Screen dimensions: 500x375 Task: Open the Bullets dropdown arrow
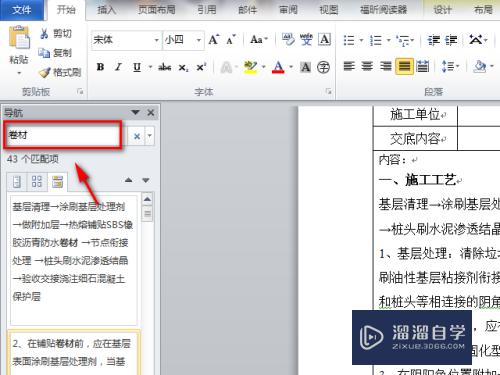361,40
